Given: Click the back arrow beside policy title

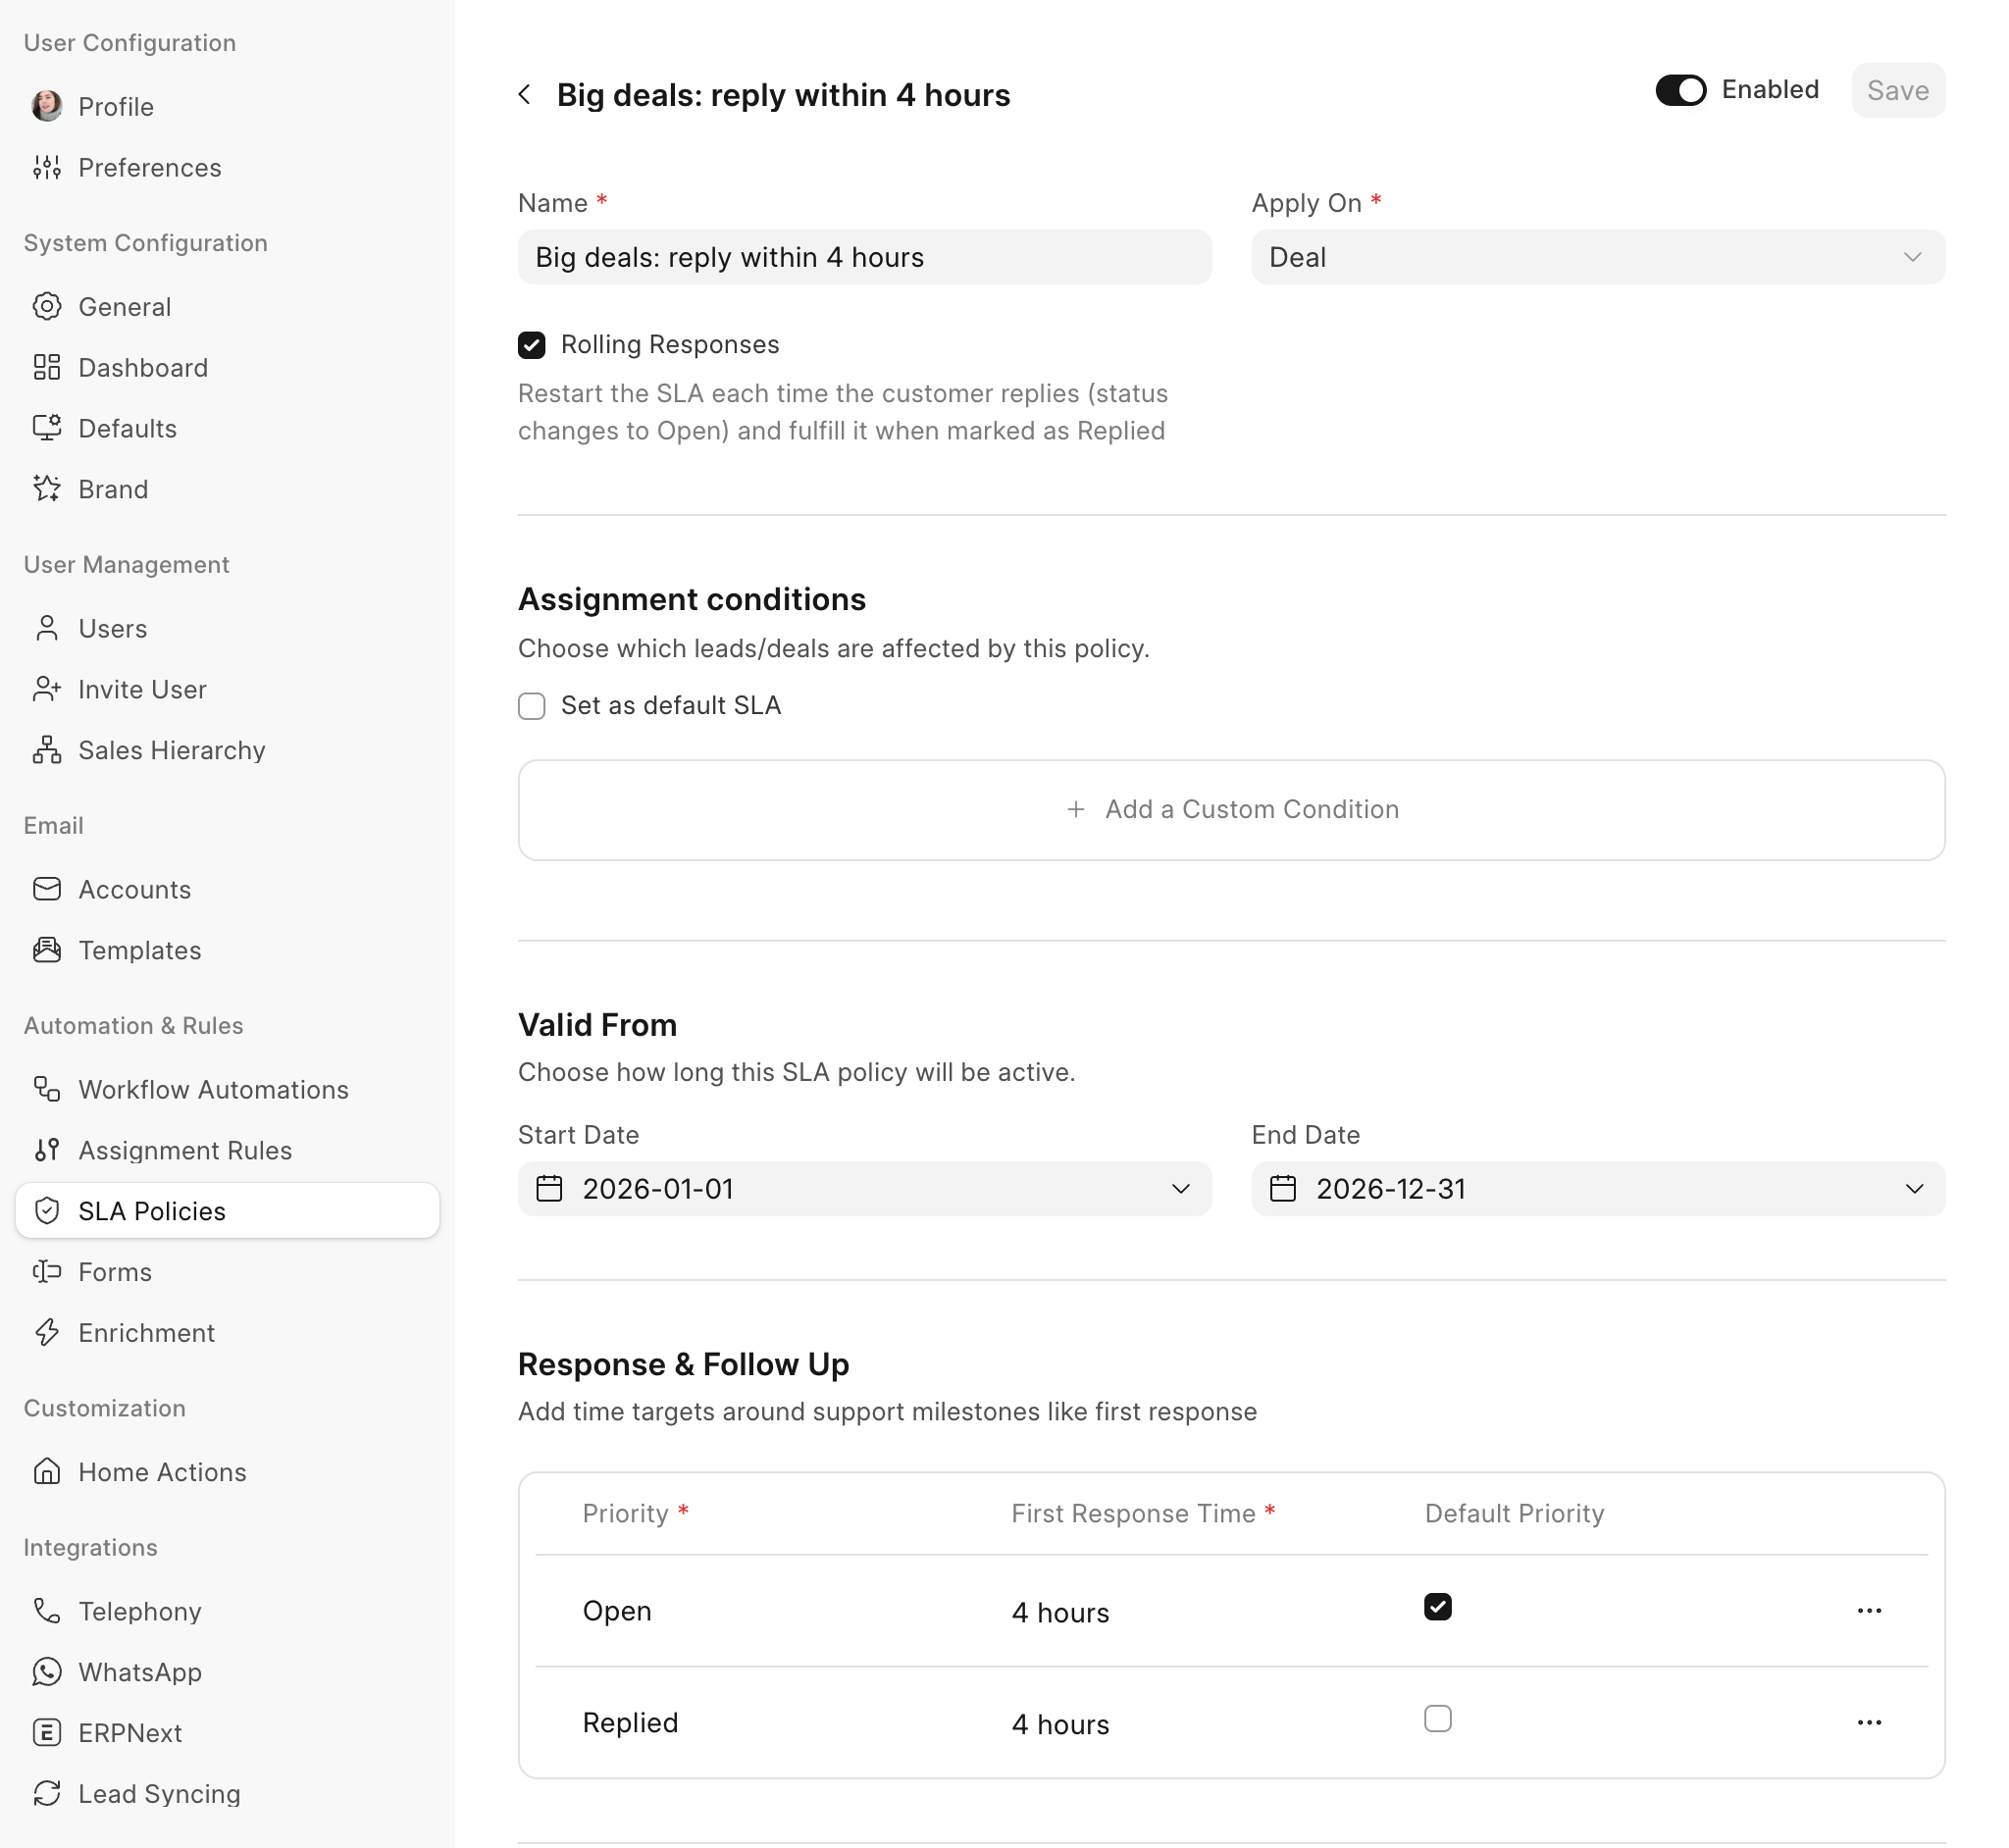Looking at the screenshot, I should (525, 95).
